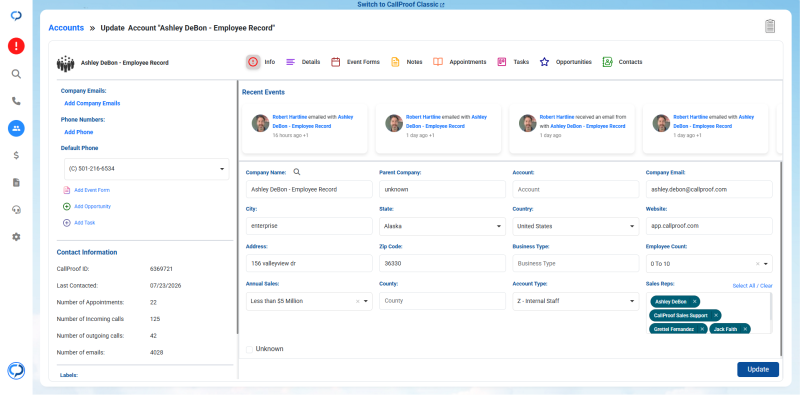Viewport: 800px width, 395px height.
Task: Click the Account input field
Action: [x=576, y=189]
